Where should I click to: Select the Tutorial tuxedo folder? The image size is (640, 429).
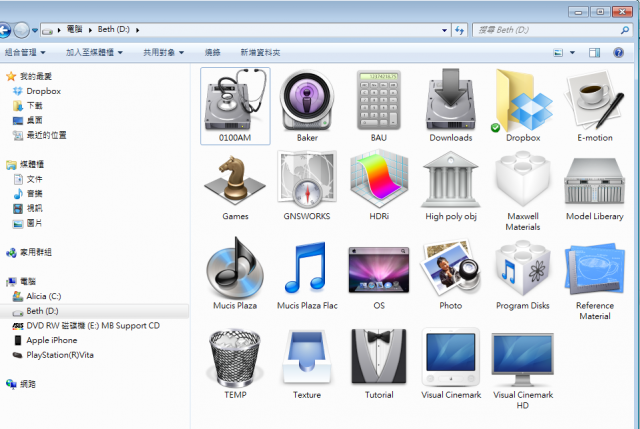pos(379,357)
